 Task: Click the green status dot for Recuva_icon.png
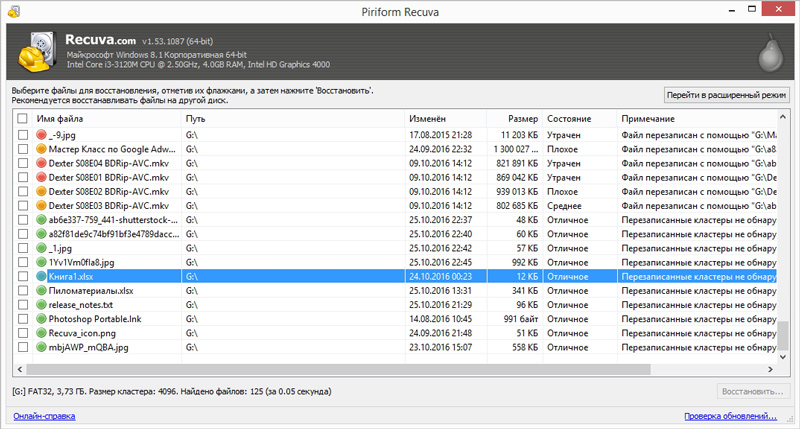(x=41, y=333)
